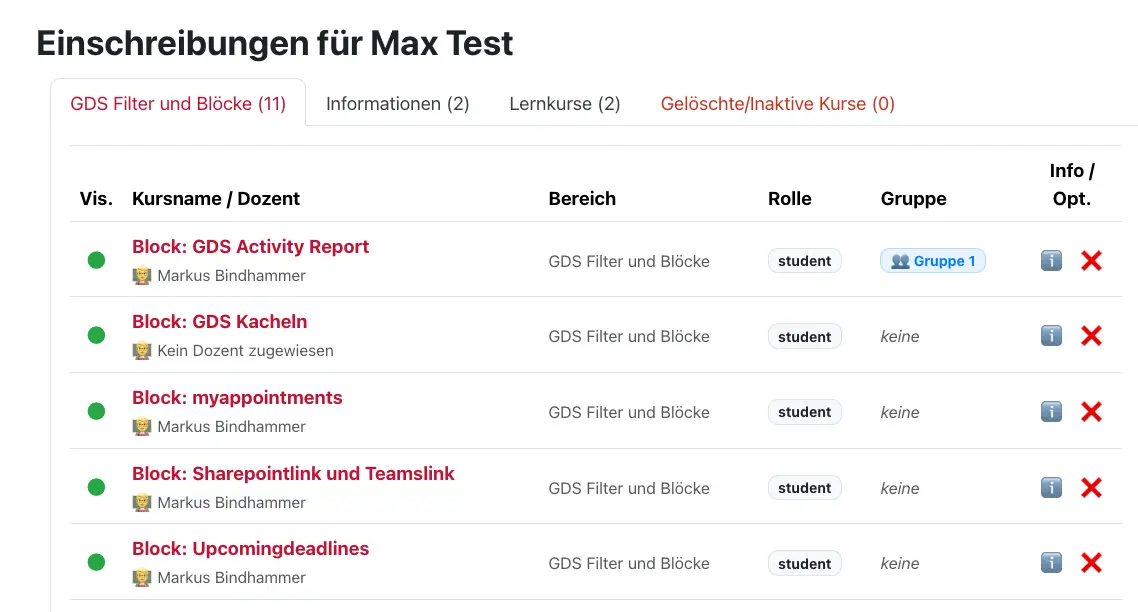
Task: Open the Lernkurse tab
Action: [x=565, y=103]
